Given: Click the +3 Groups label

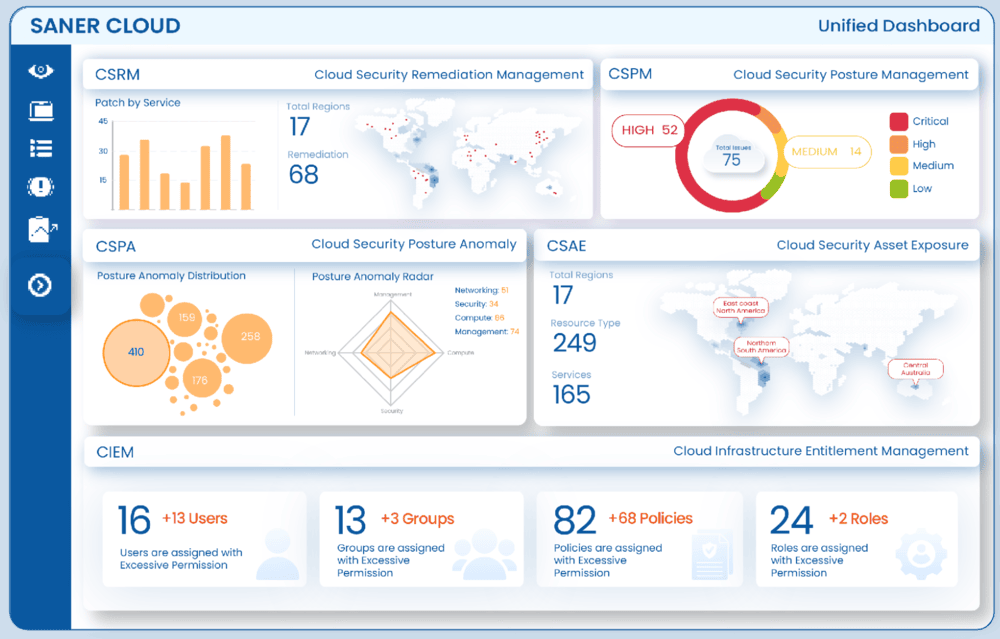Looking at the screenshot, I should coord(418,519).
